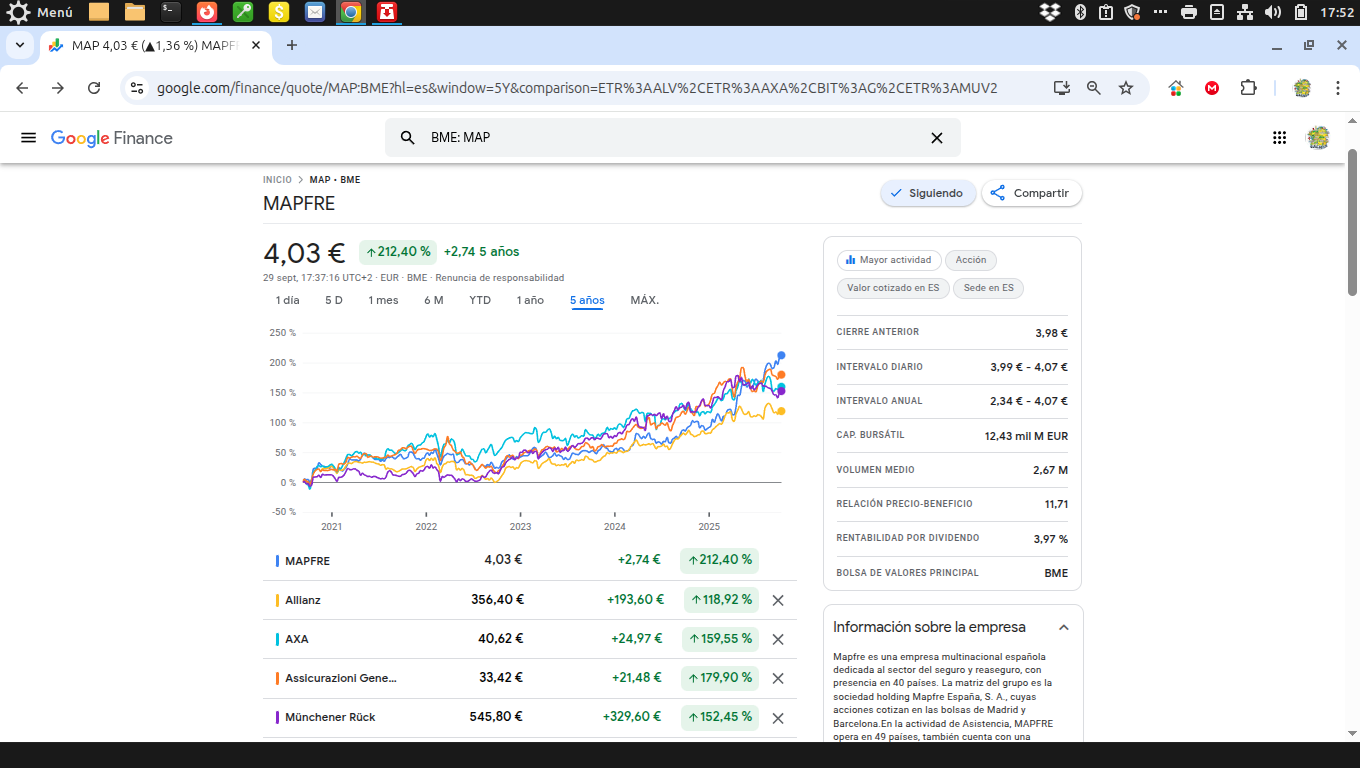
Task: Open the Google apps grid
Action: pyautogui.click(x=1279, y=138)
